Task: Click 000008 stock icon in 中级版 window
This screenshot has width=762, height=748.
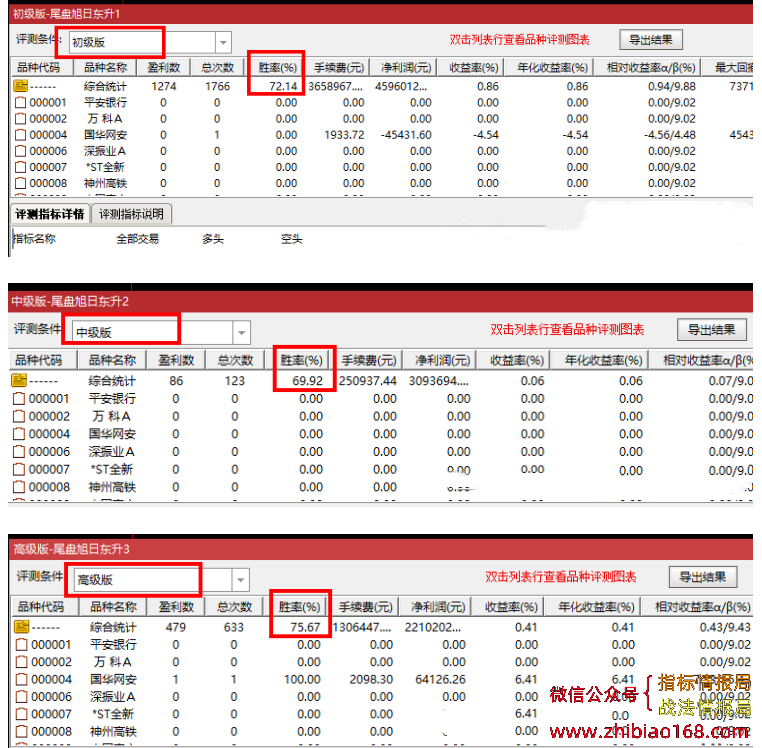Action: (19, 487)
